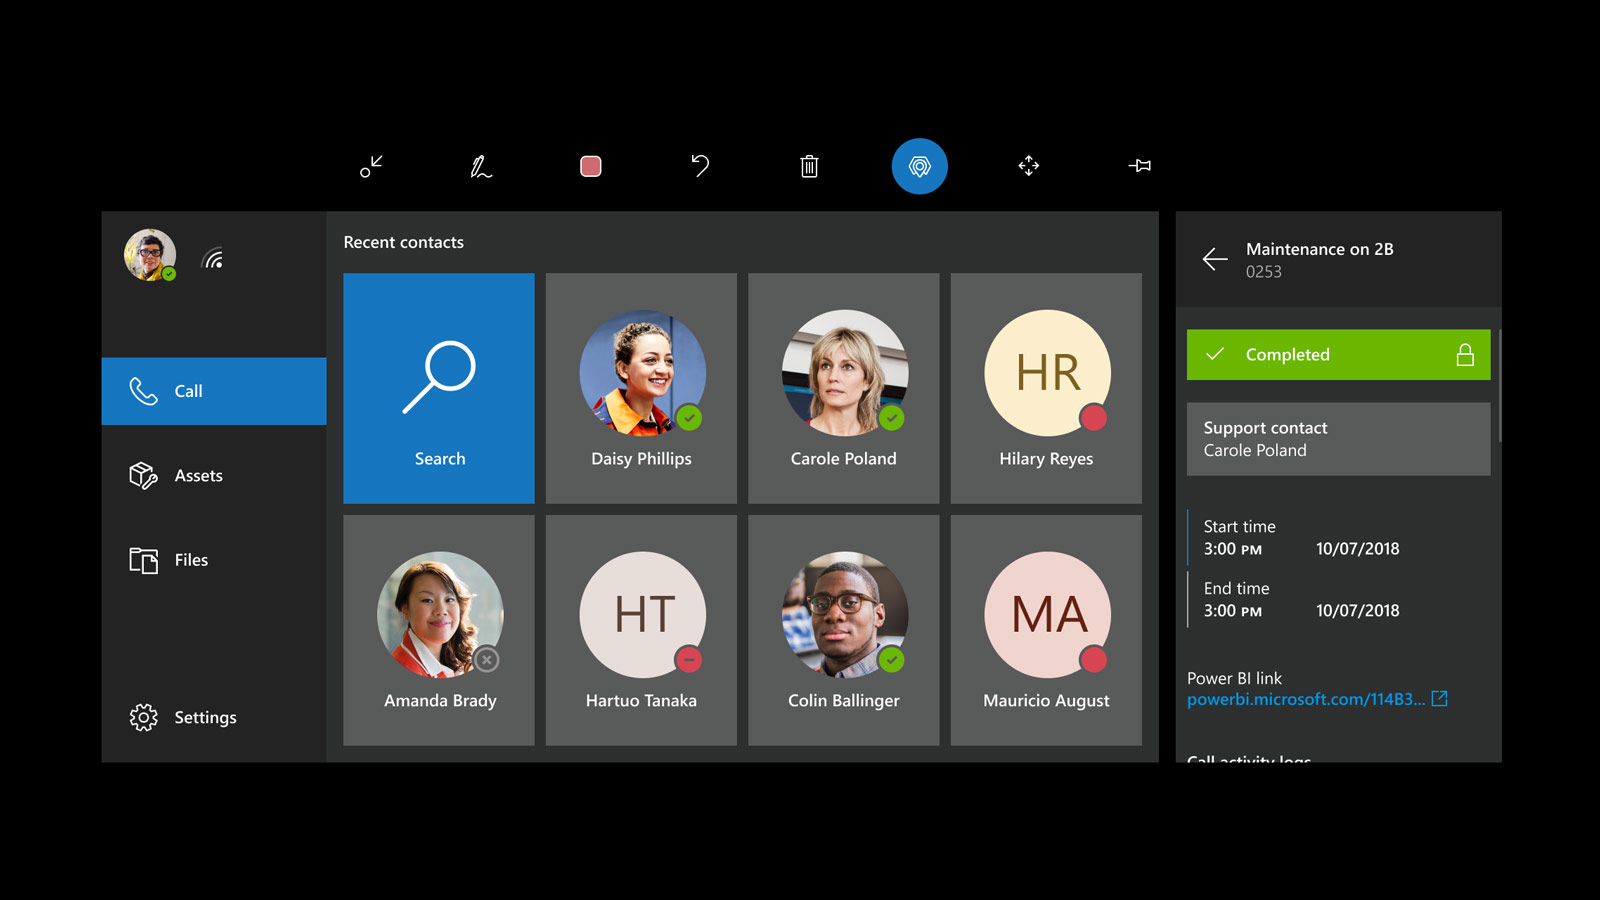
Task: Erase all annotations with the trash tool
Action: [809, 166]
